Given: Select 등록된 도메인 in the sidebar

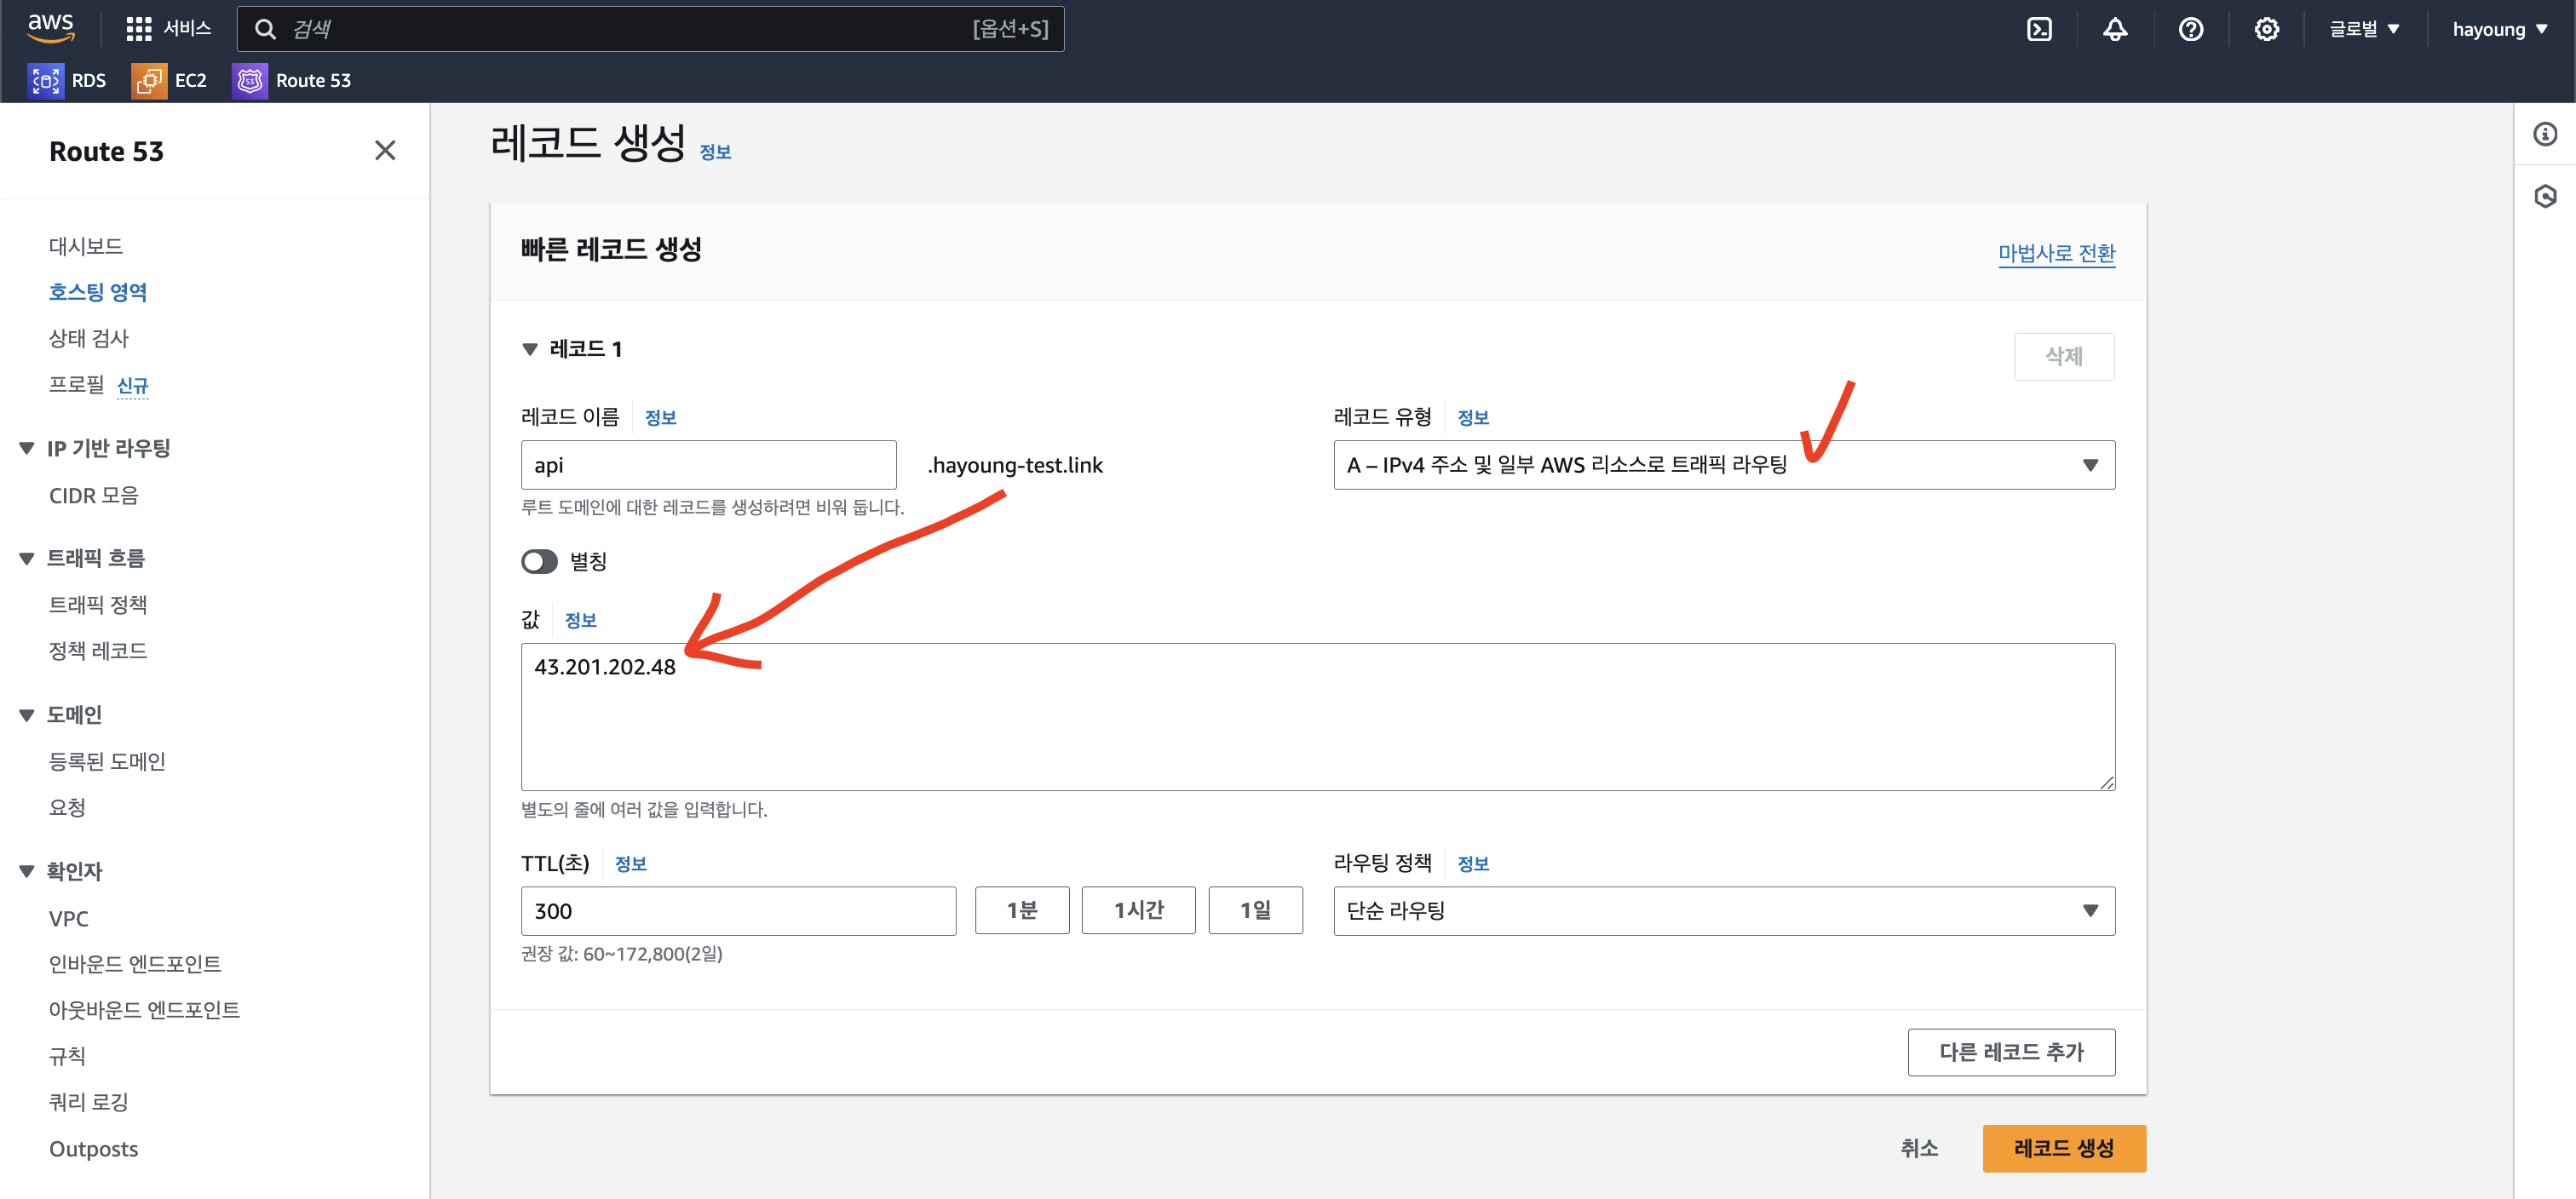Looking at the screenshot, I should click(x=107, y=761).
